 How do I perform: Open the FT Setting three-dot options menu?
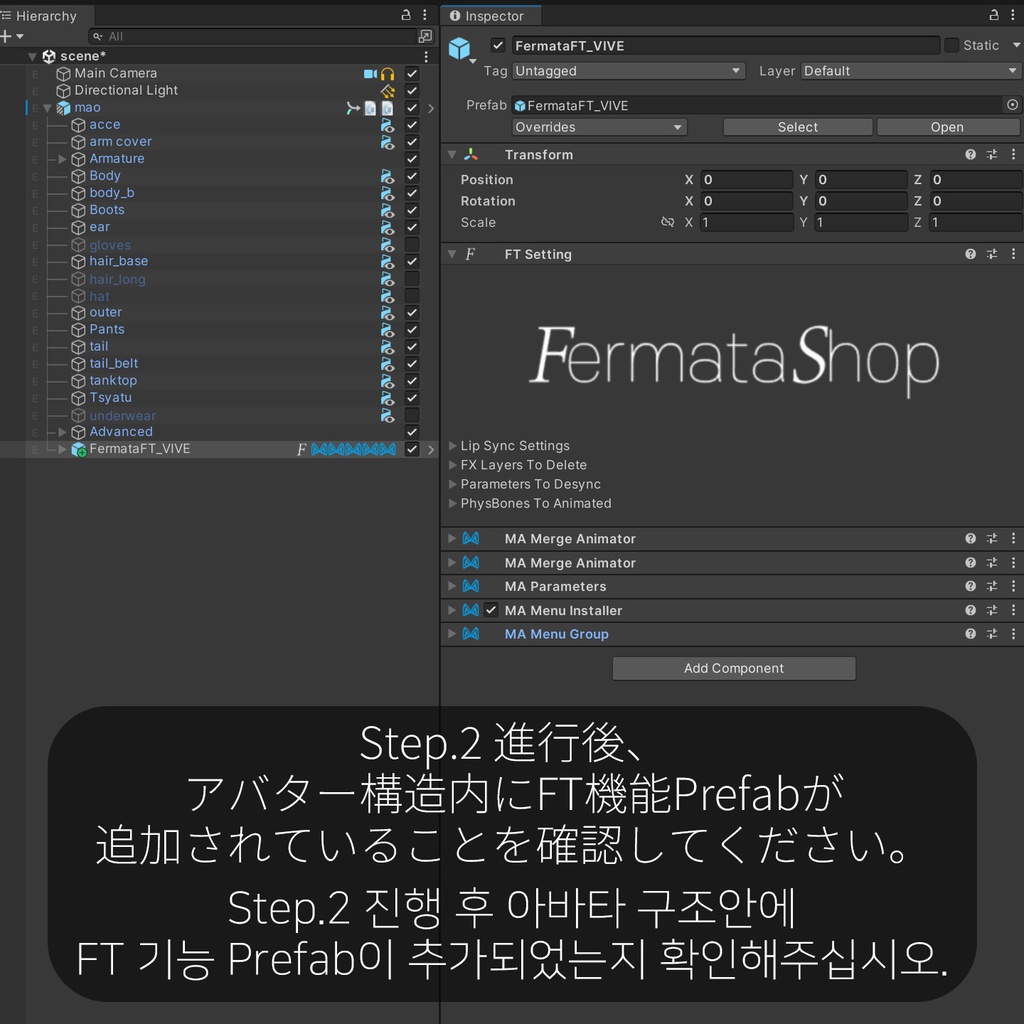1014,254
